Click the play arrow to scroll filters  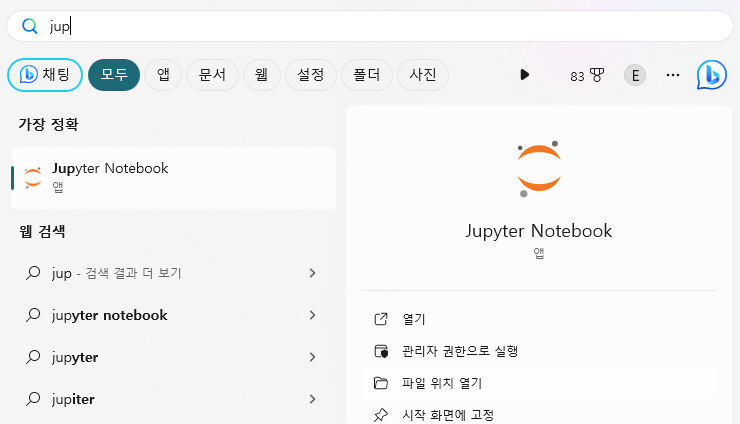(x=524, y=75)
